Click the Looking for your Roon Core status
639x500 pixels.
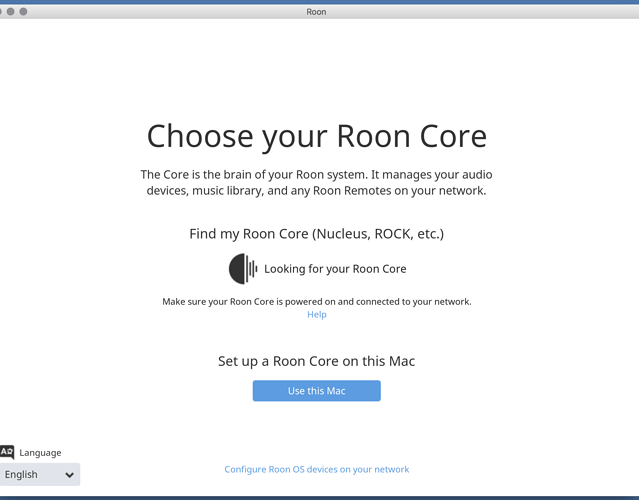click(335, 269)
